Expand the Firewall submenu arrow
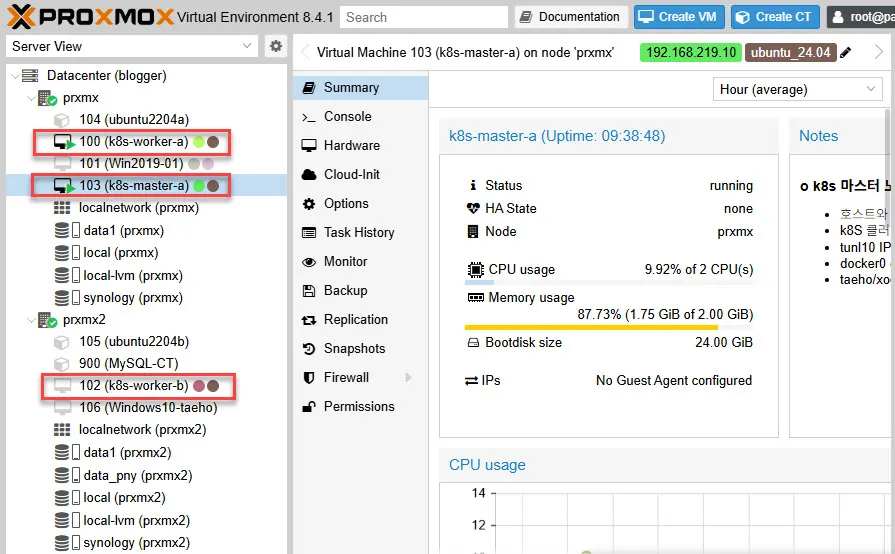Screen dimensions: 895x554 pos(408,378)
